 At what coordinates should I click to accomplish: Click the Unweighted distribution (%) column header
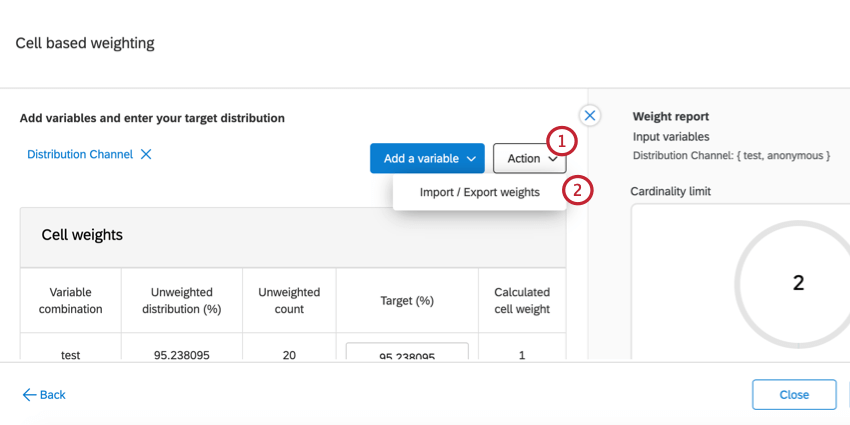click(x=182, y=300)
